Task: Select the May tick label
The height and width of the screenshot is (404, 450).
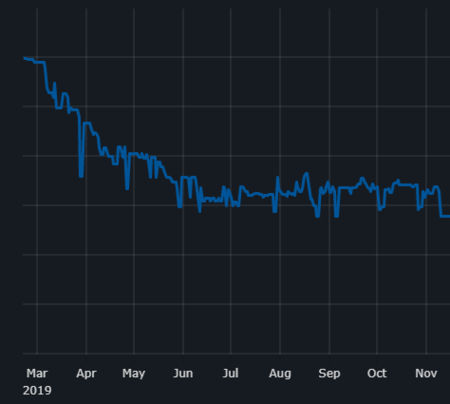Action: click(x=134, y=374)
